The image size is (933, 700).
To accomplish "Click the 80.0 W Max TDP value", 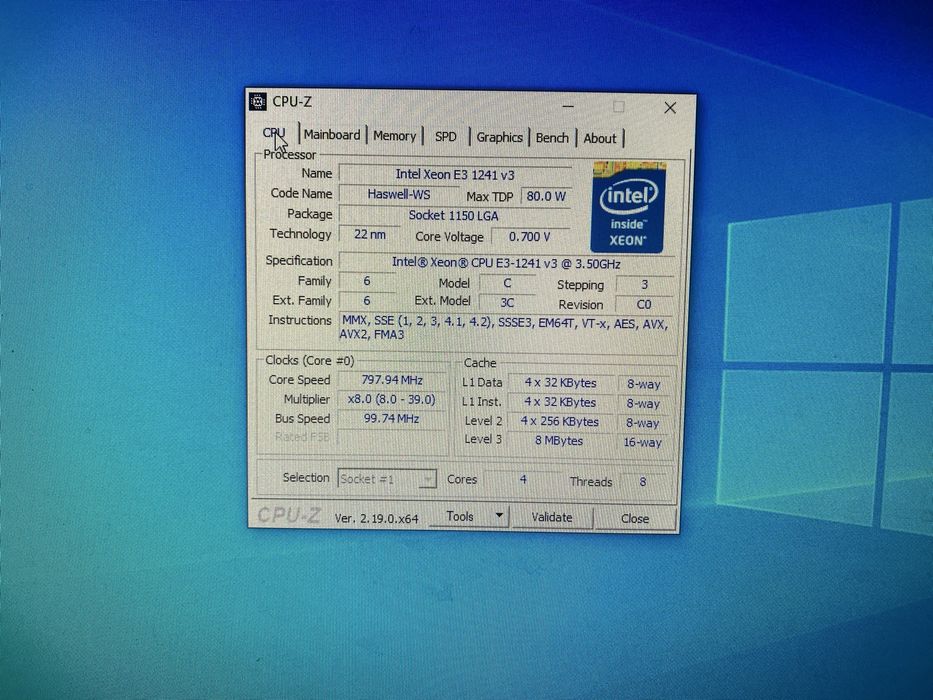I will pyautogui.click(x=546, y=196).
